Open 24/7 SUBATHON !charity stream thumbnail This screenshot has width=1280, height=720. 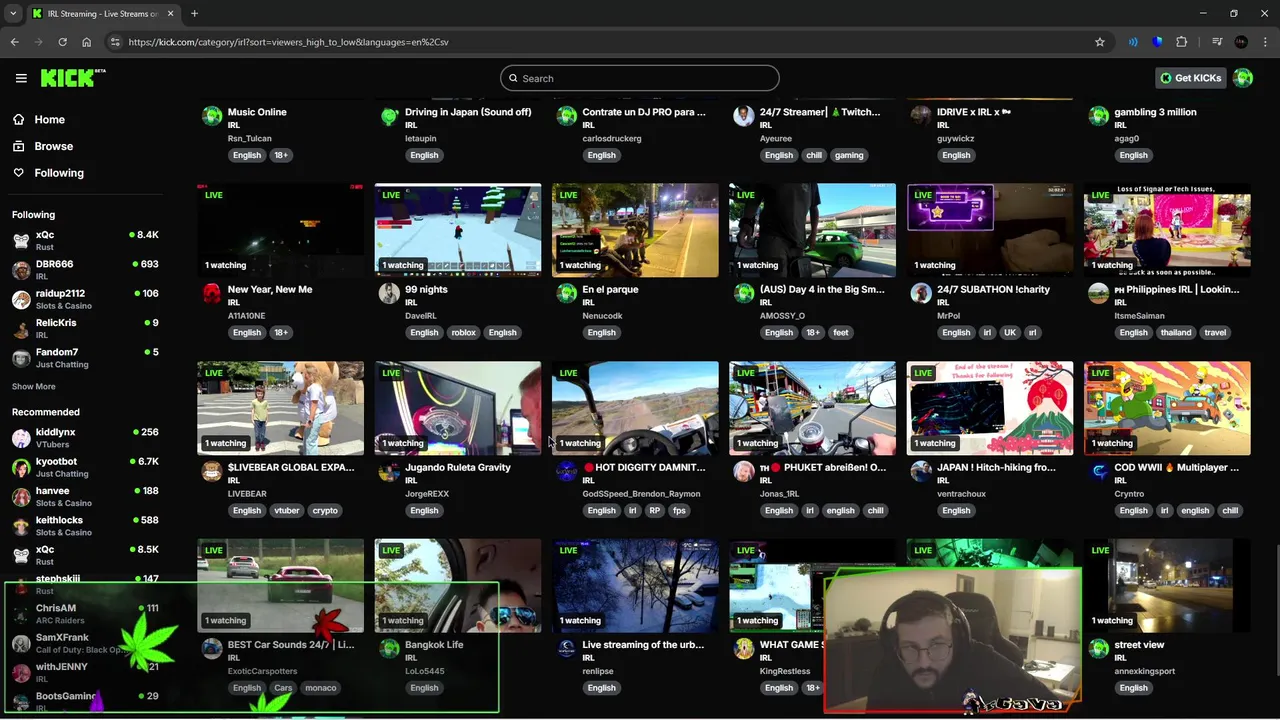(x=990, y=230)
